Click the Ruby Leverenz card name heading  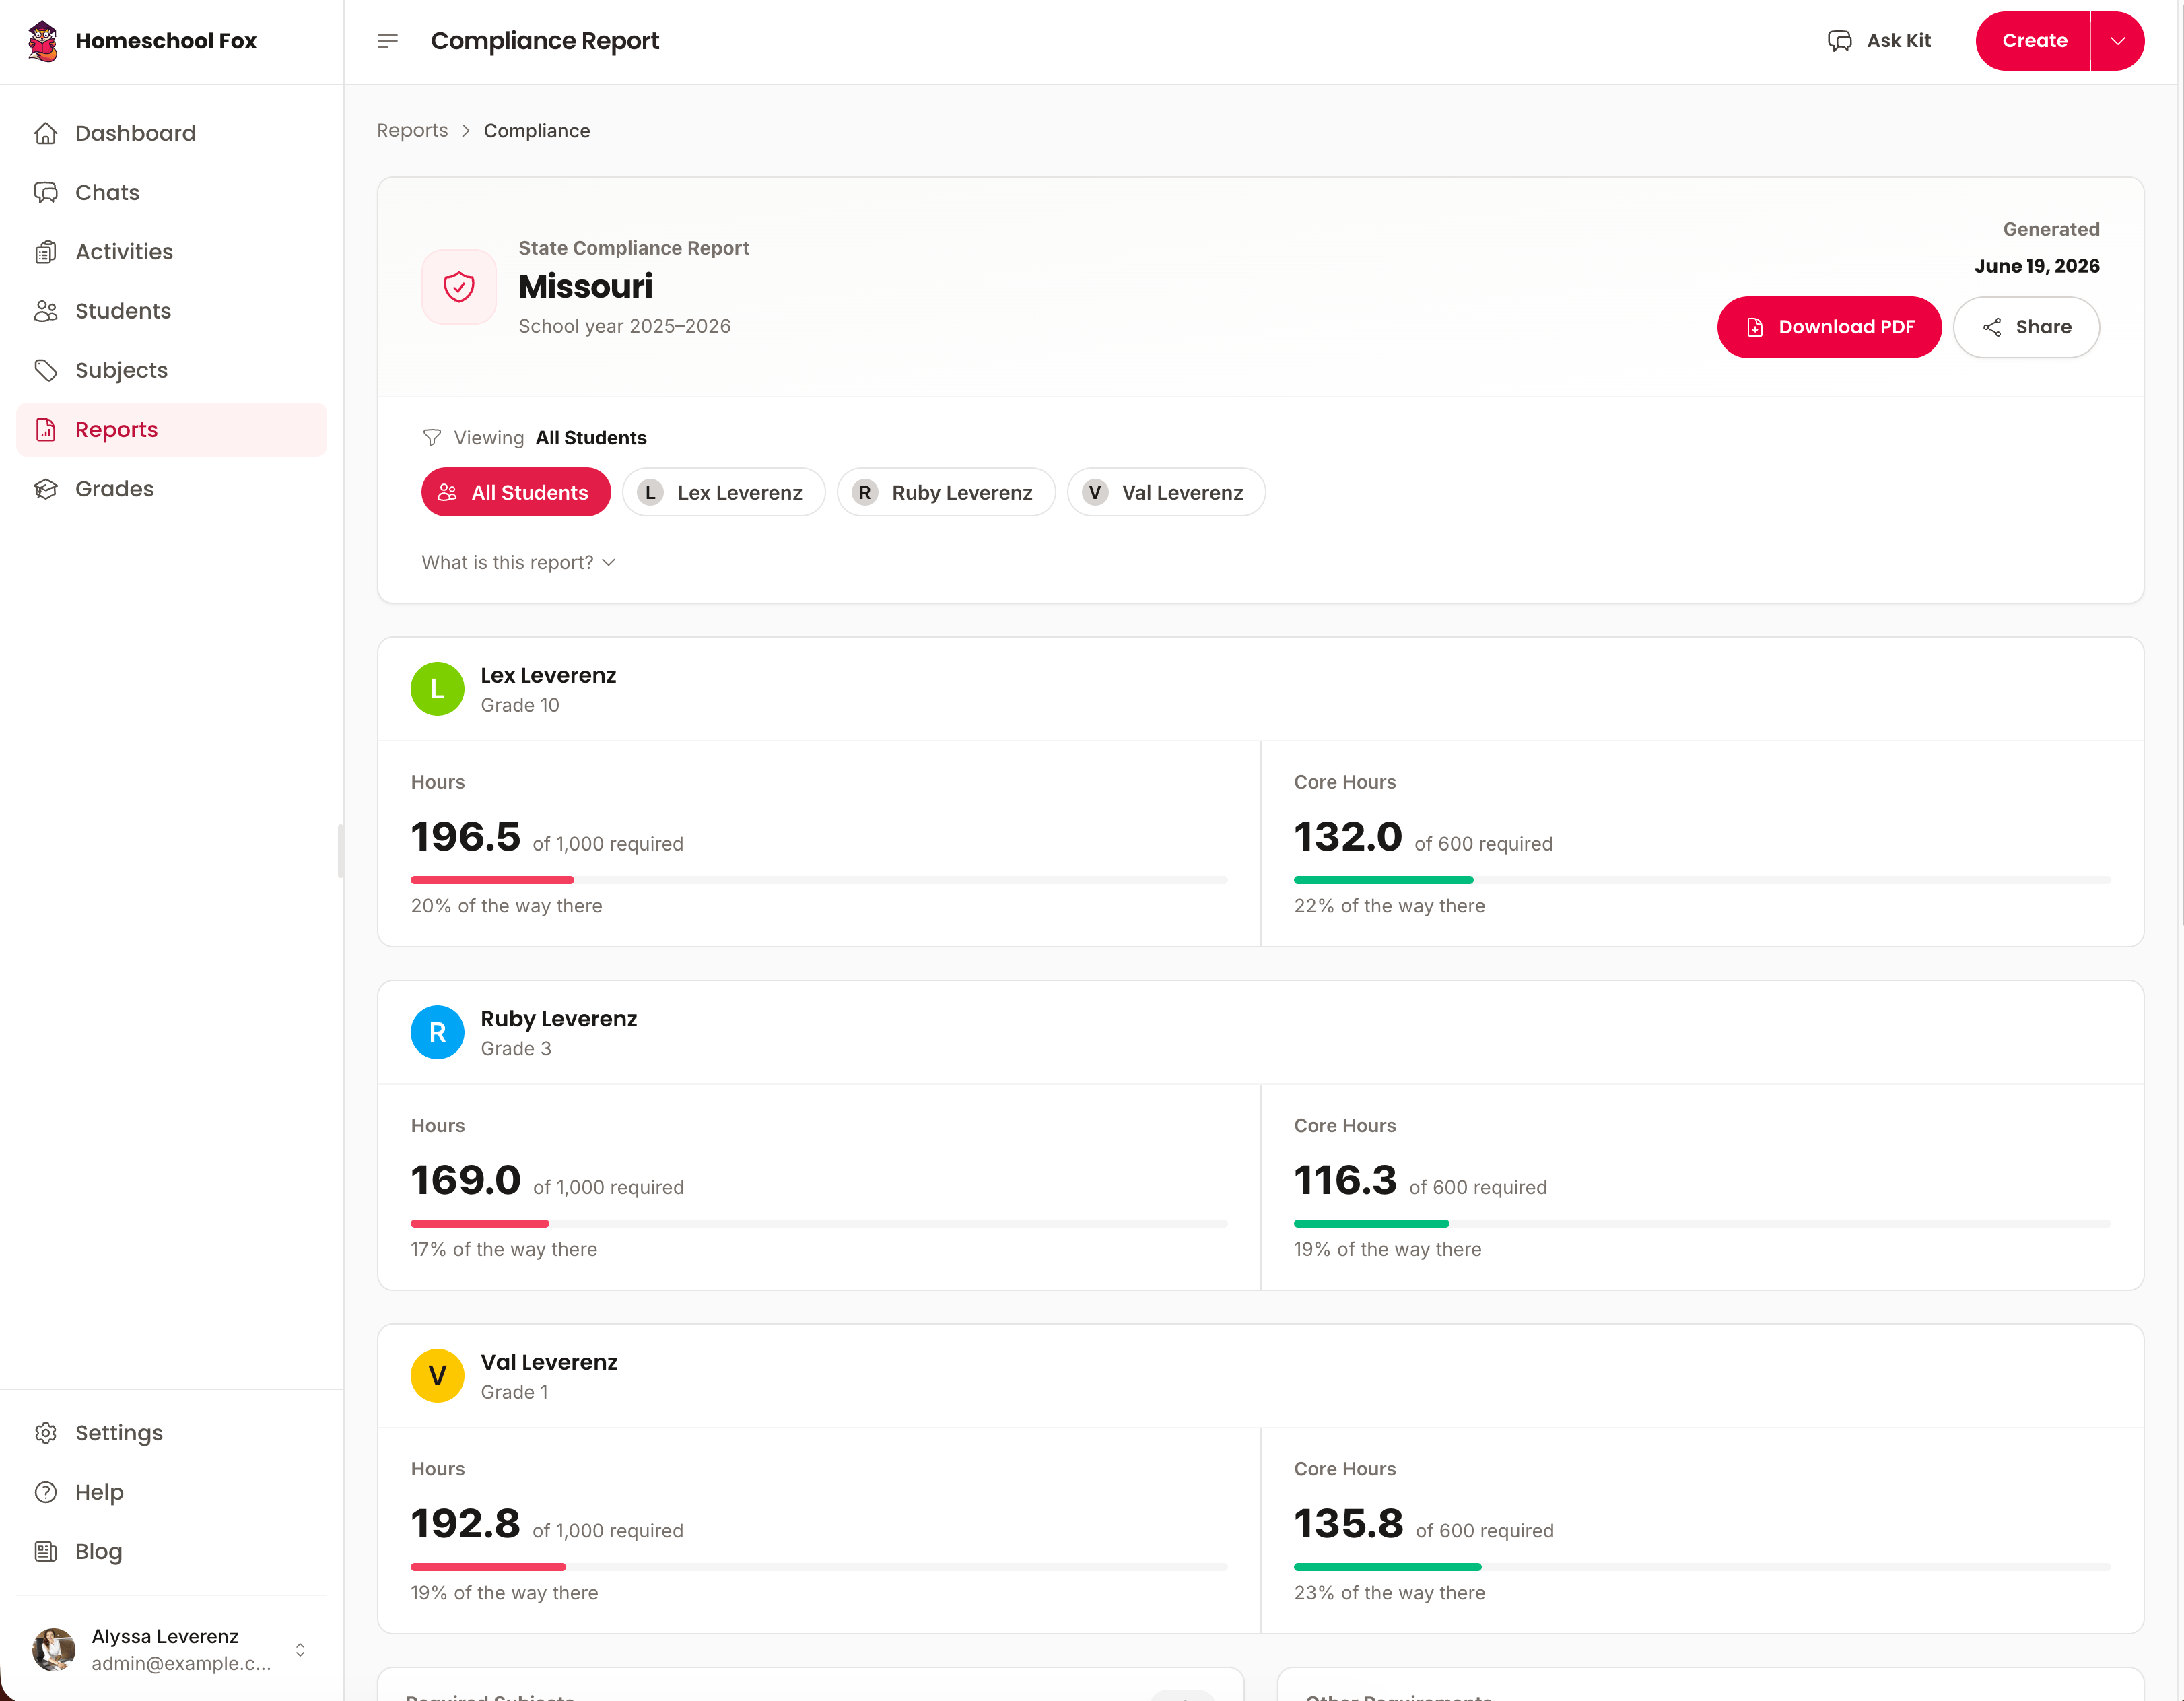click(559, 1019)
